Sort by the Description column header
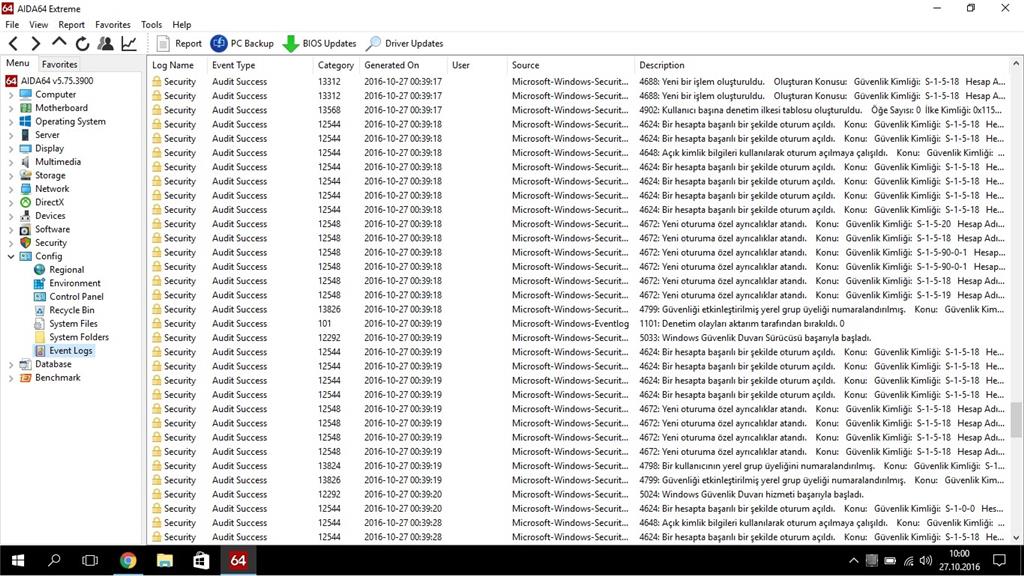The image size is (1024, 576). tap(822, 65)
